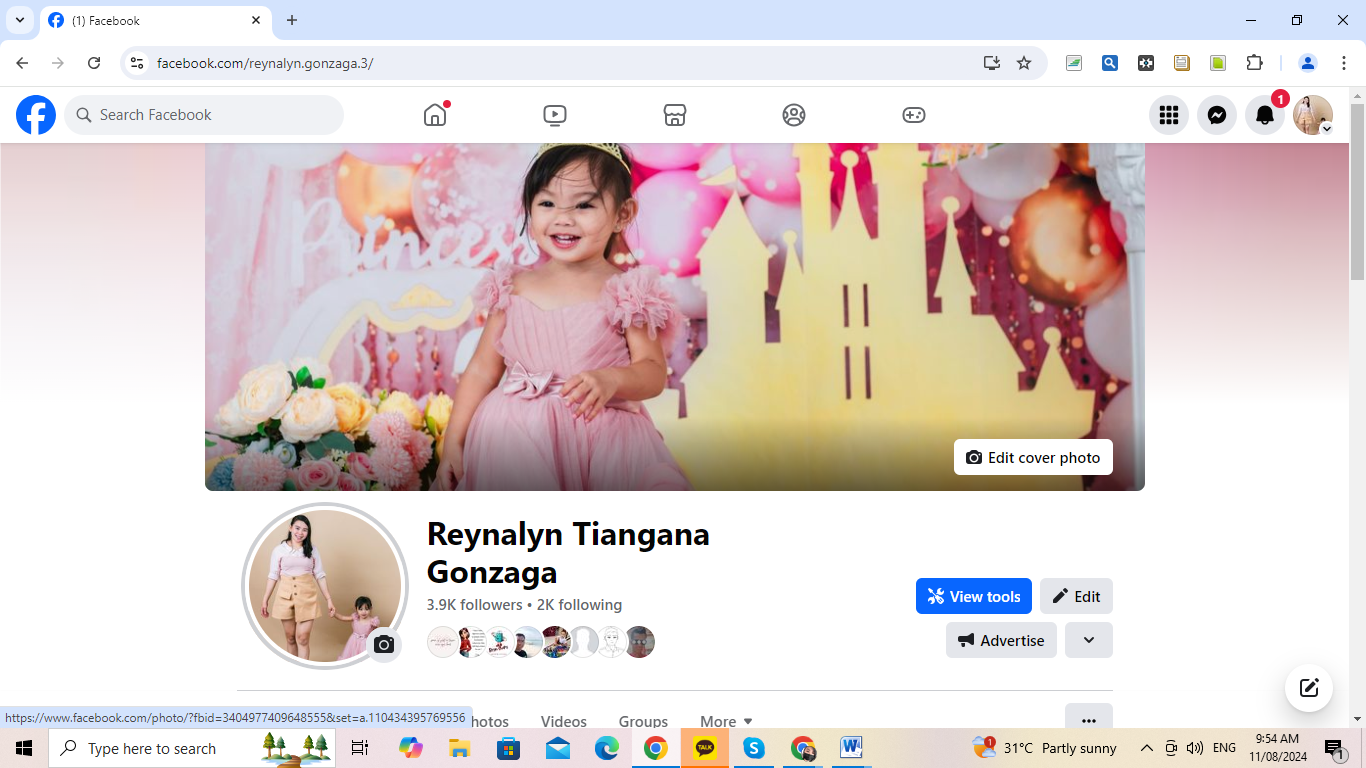
Task: Open the Microsoft Word taskbar icon
Action: 852,748
